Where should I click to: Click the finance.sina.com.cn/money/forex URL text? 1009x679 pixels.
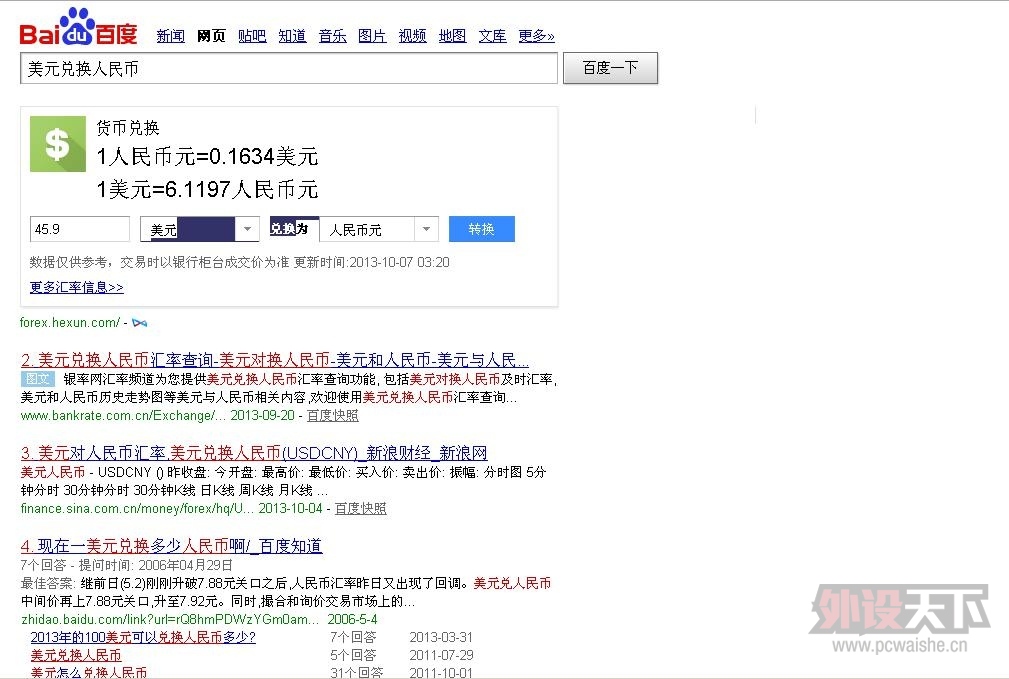pos(137,508)
